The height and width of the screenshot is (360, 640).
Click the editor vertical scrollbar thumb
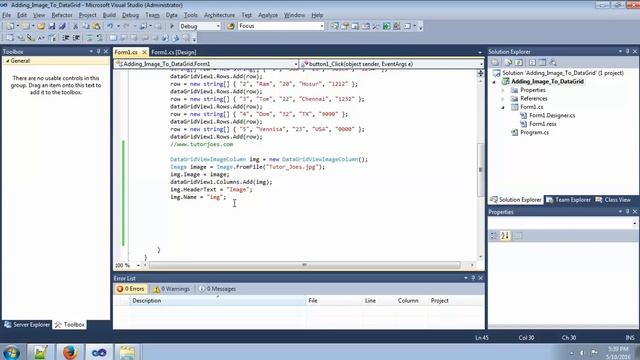click(x=480, y=169)
